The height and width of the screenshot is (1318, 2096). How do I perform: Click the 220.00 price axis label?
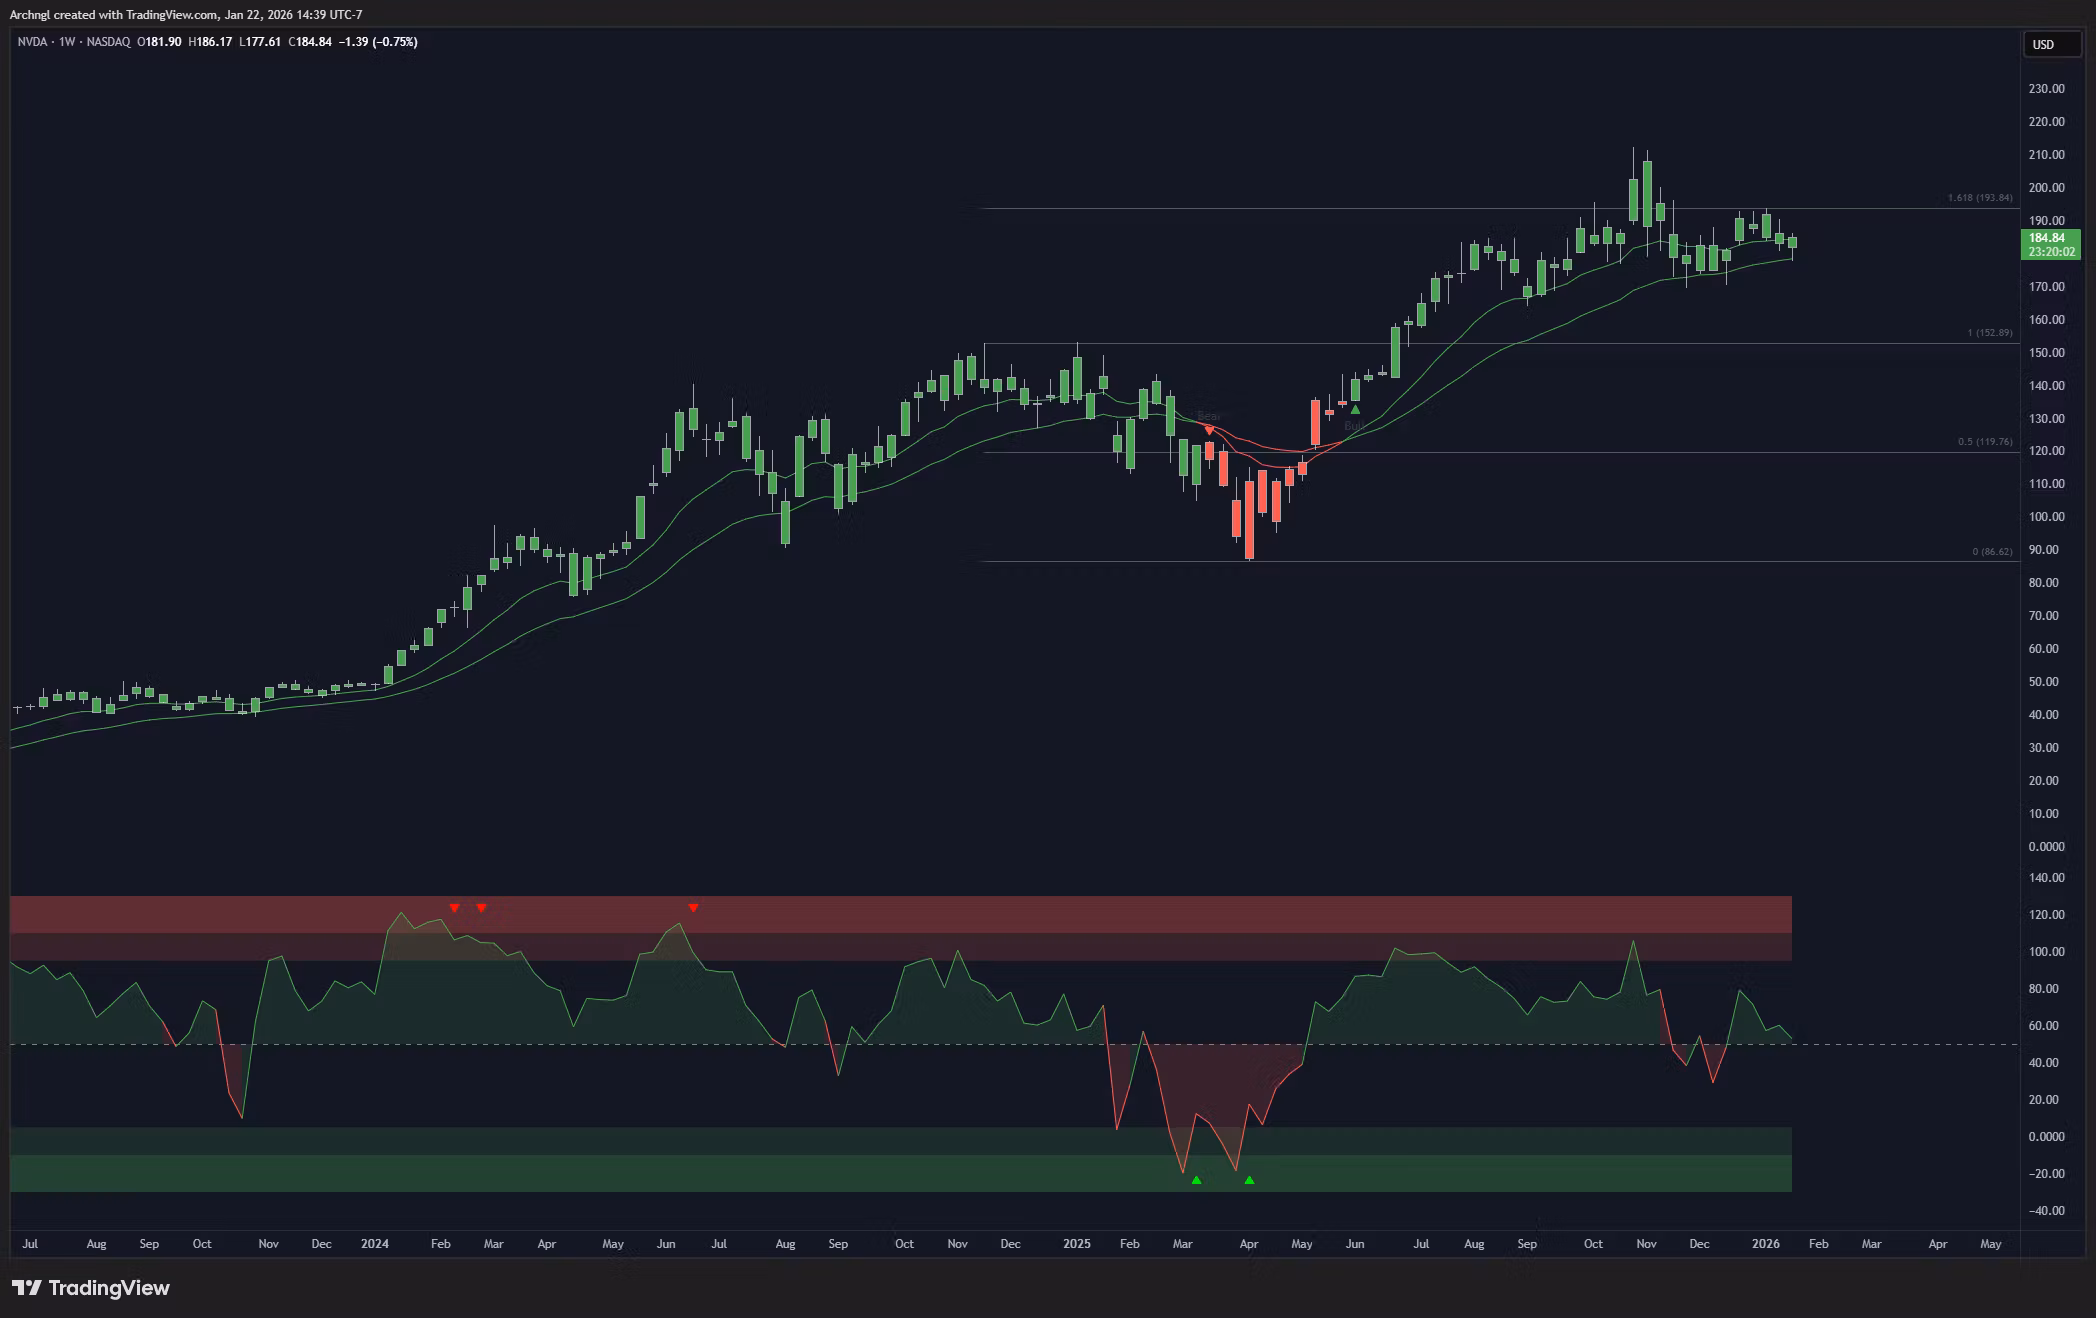tap(2047, 122)
